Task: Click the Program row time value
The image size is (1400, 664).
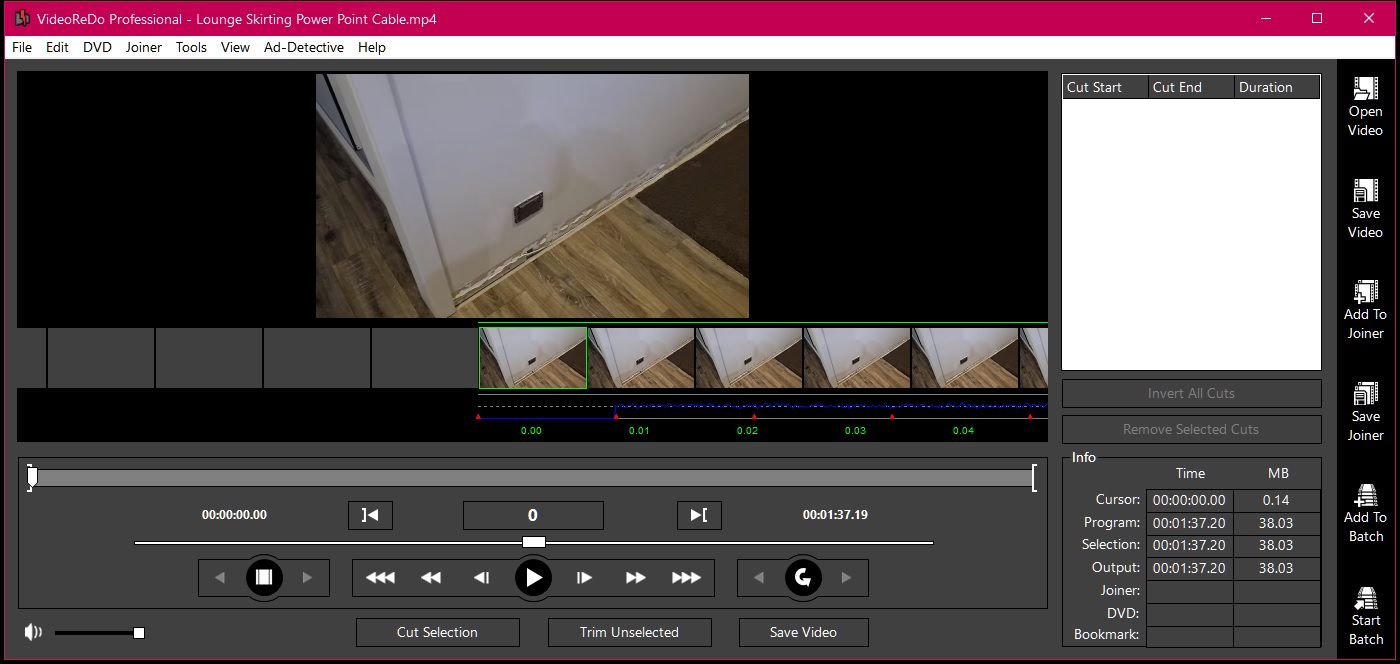Action: [x=1189, y=523]
